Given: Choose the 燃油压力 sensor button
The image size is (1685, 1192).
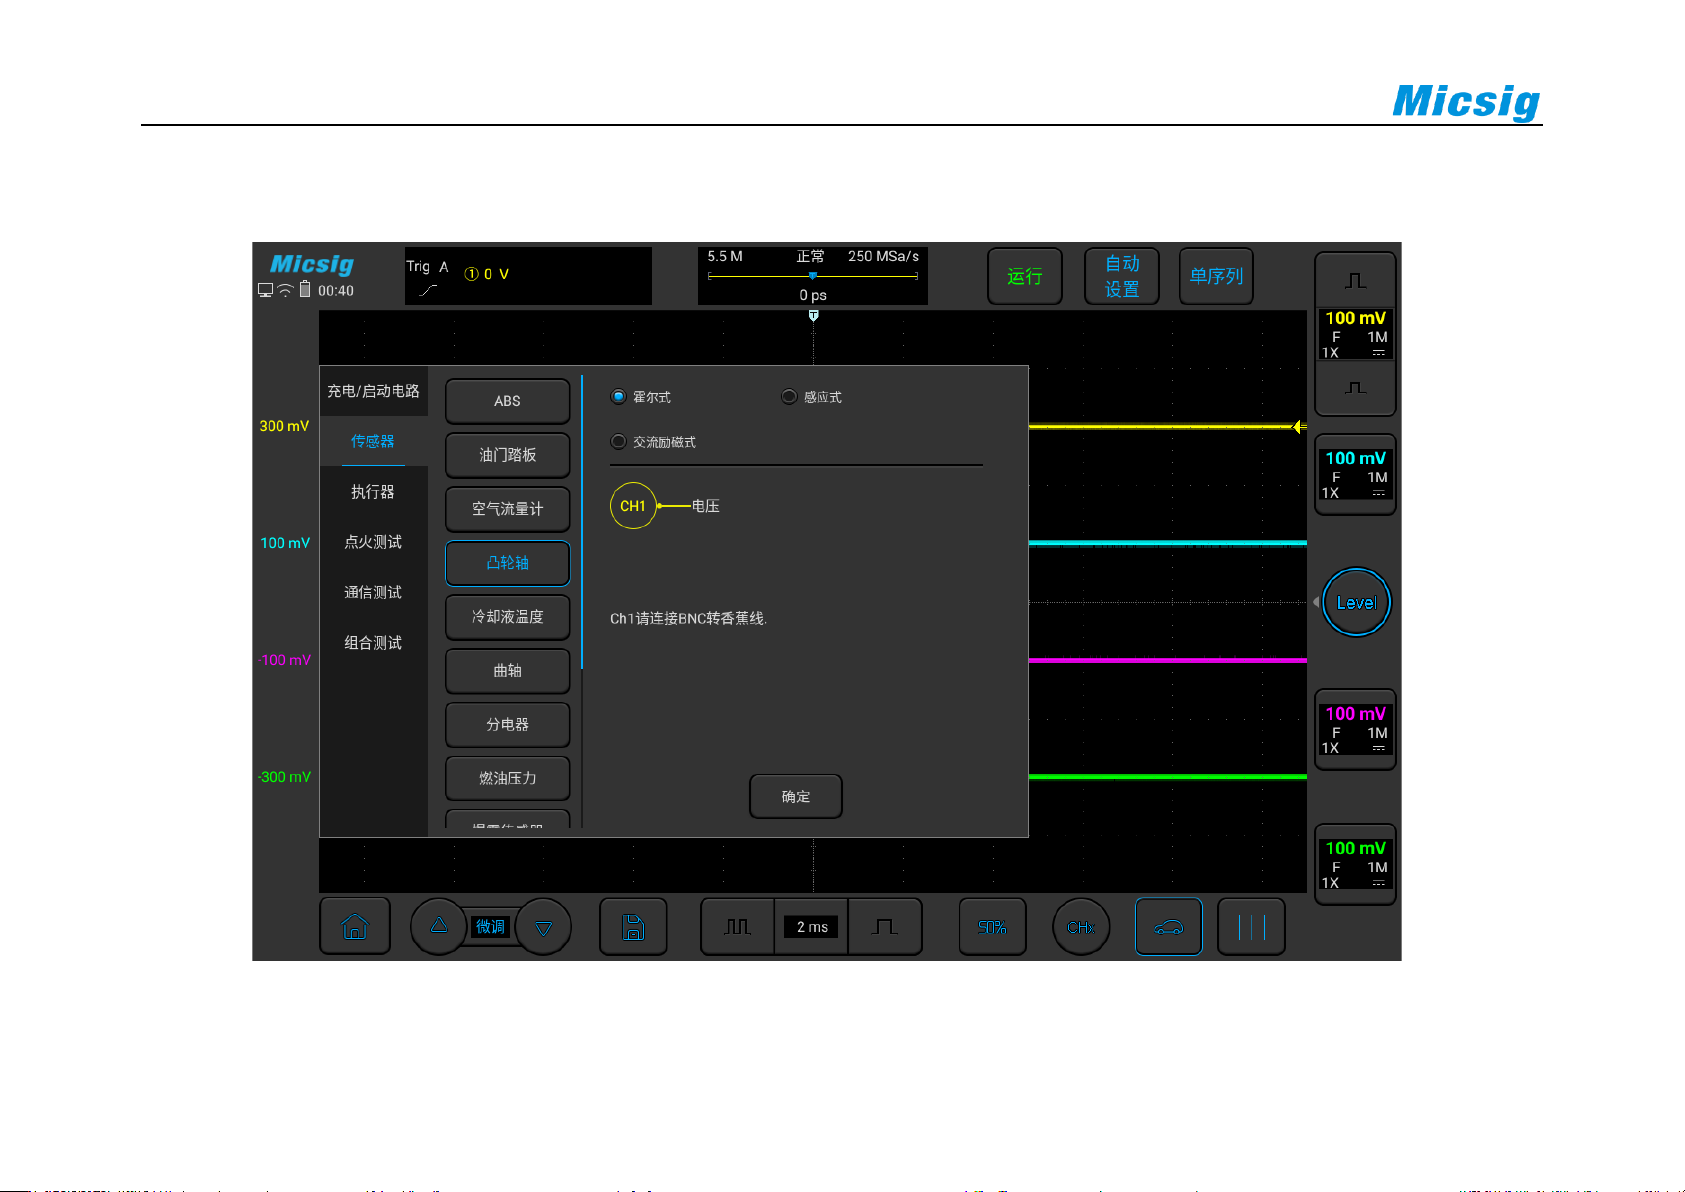Looking at the screenshot, I should tap(508, 778).
